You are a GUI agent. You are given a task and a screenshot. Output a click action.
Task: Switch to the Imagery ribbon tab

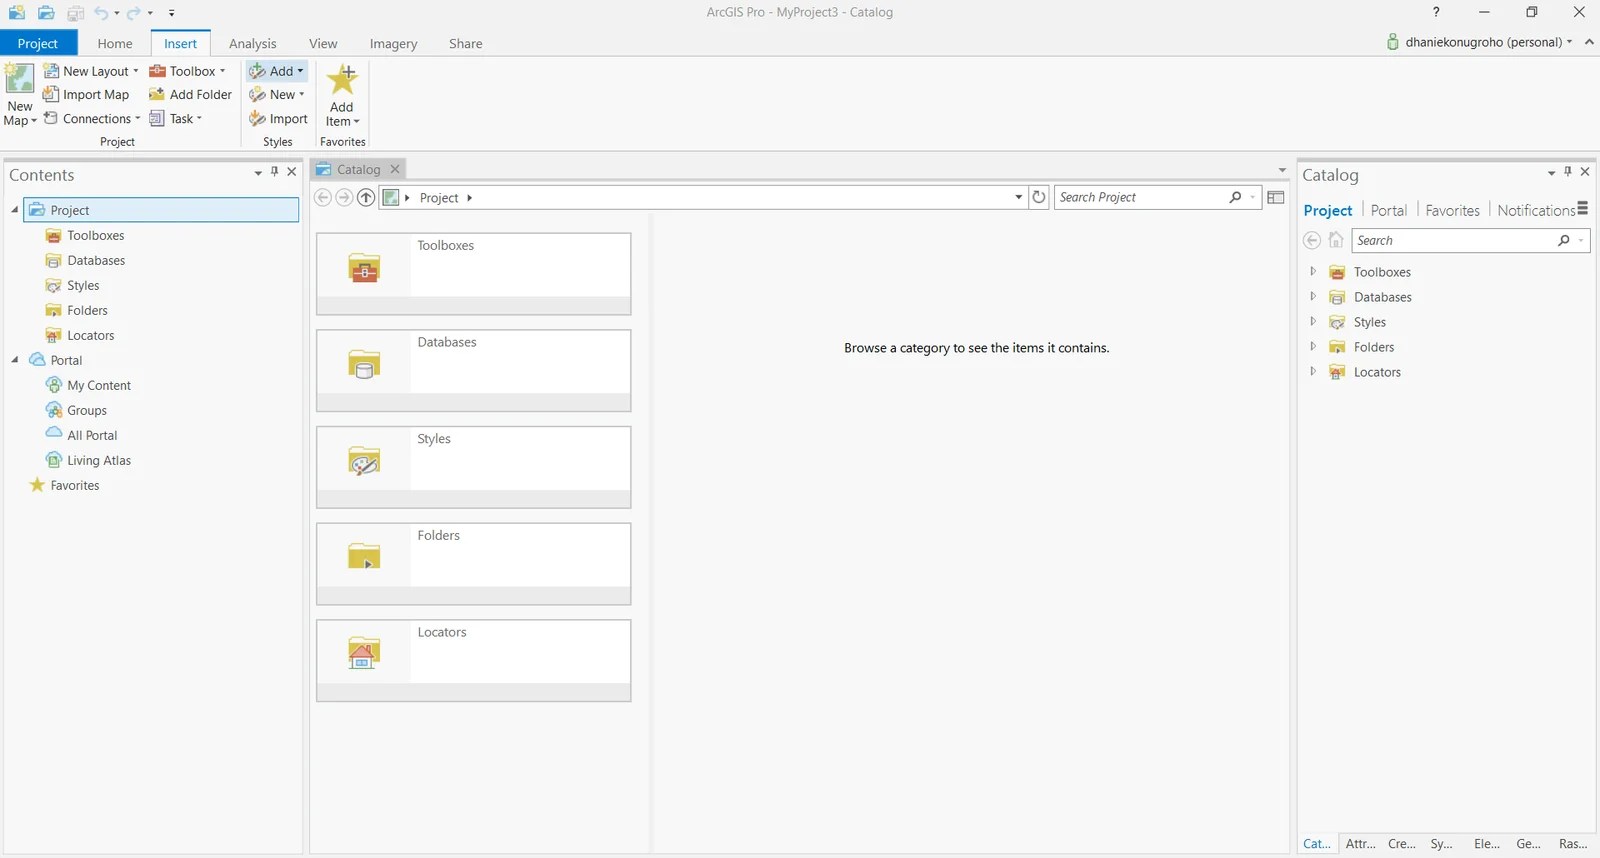[x=393, y=43]
